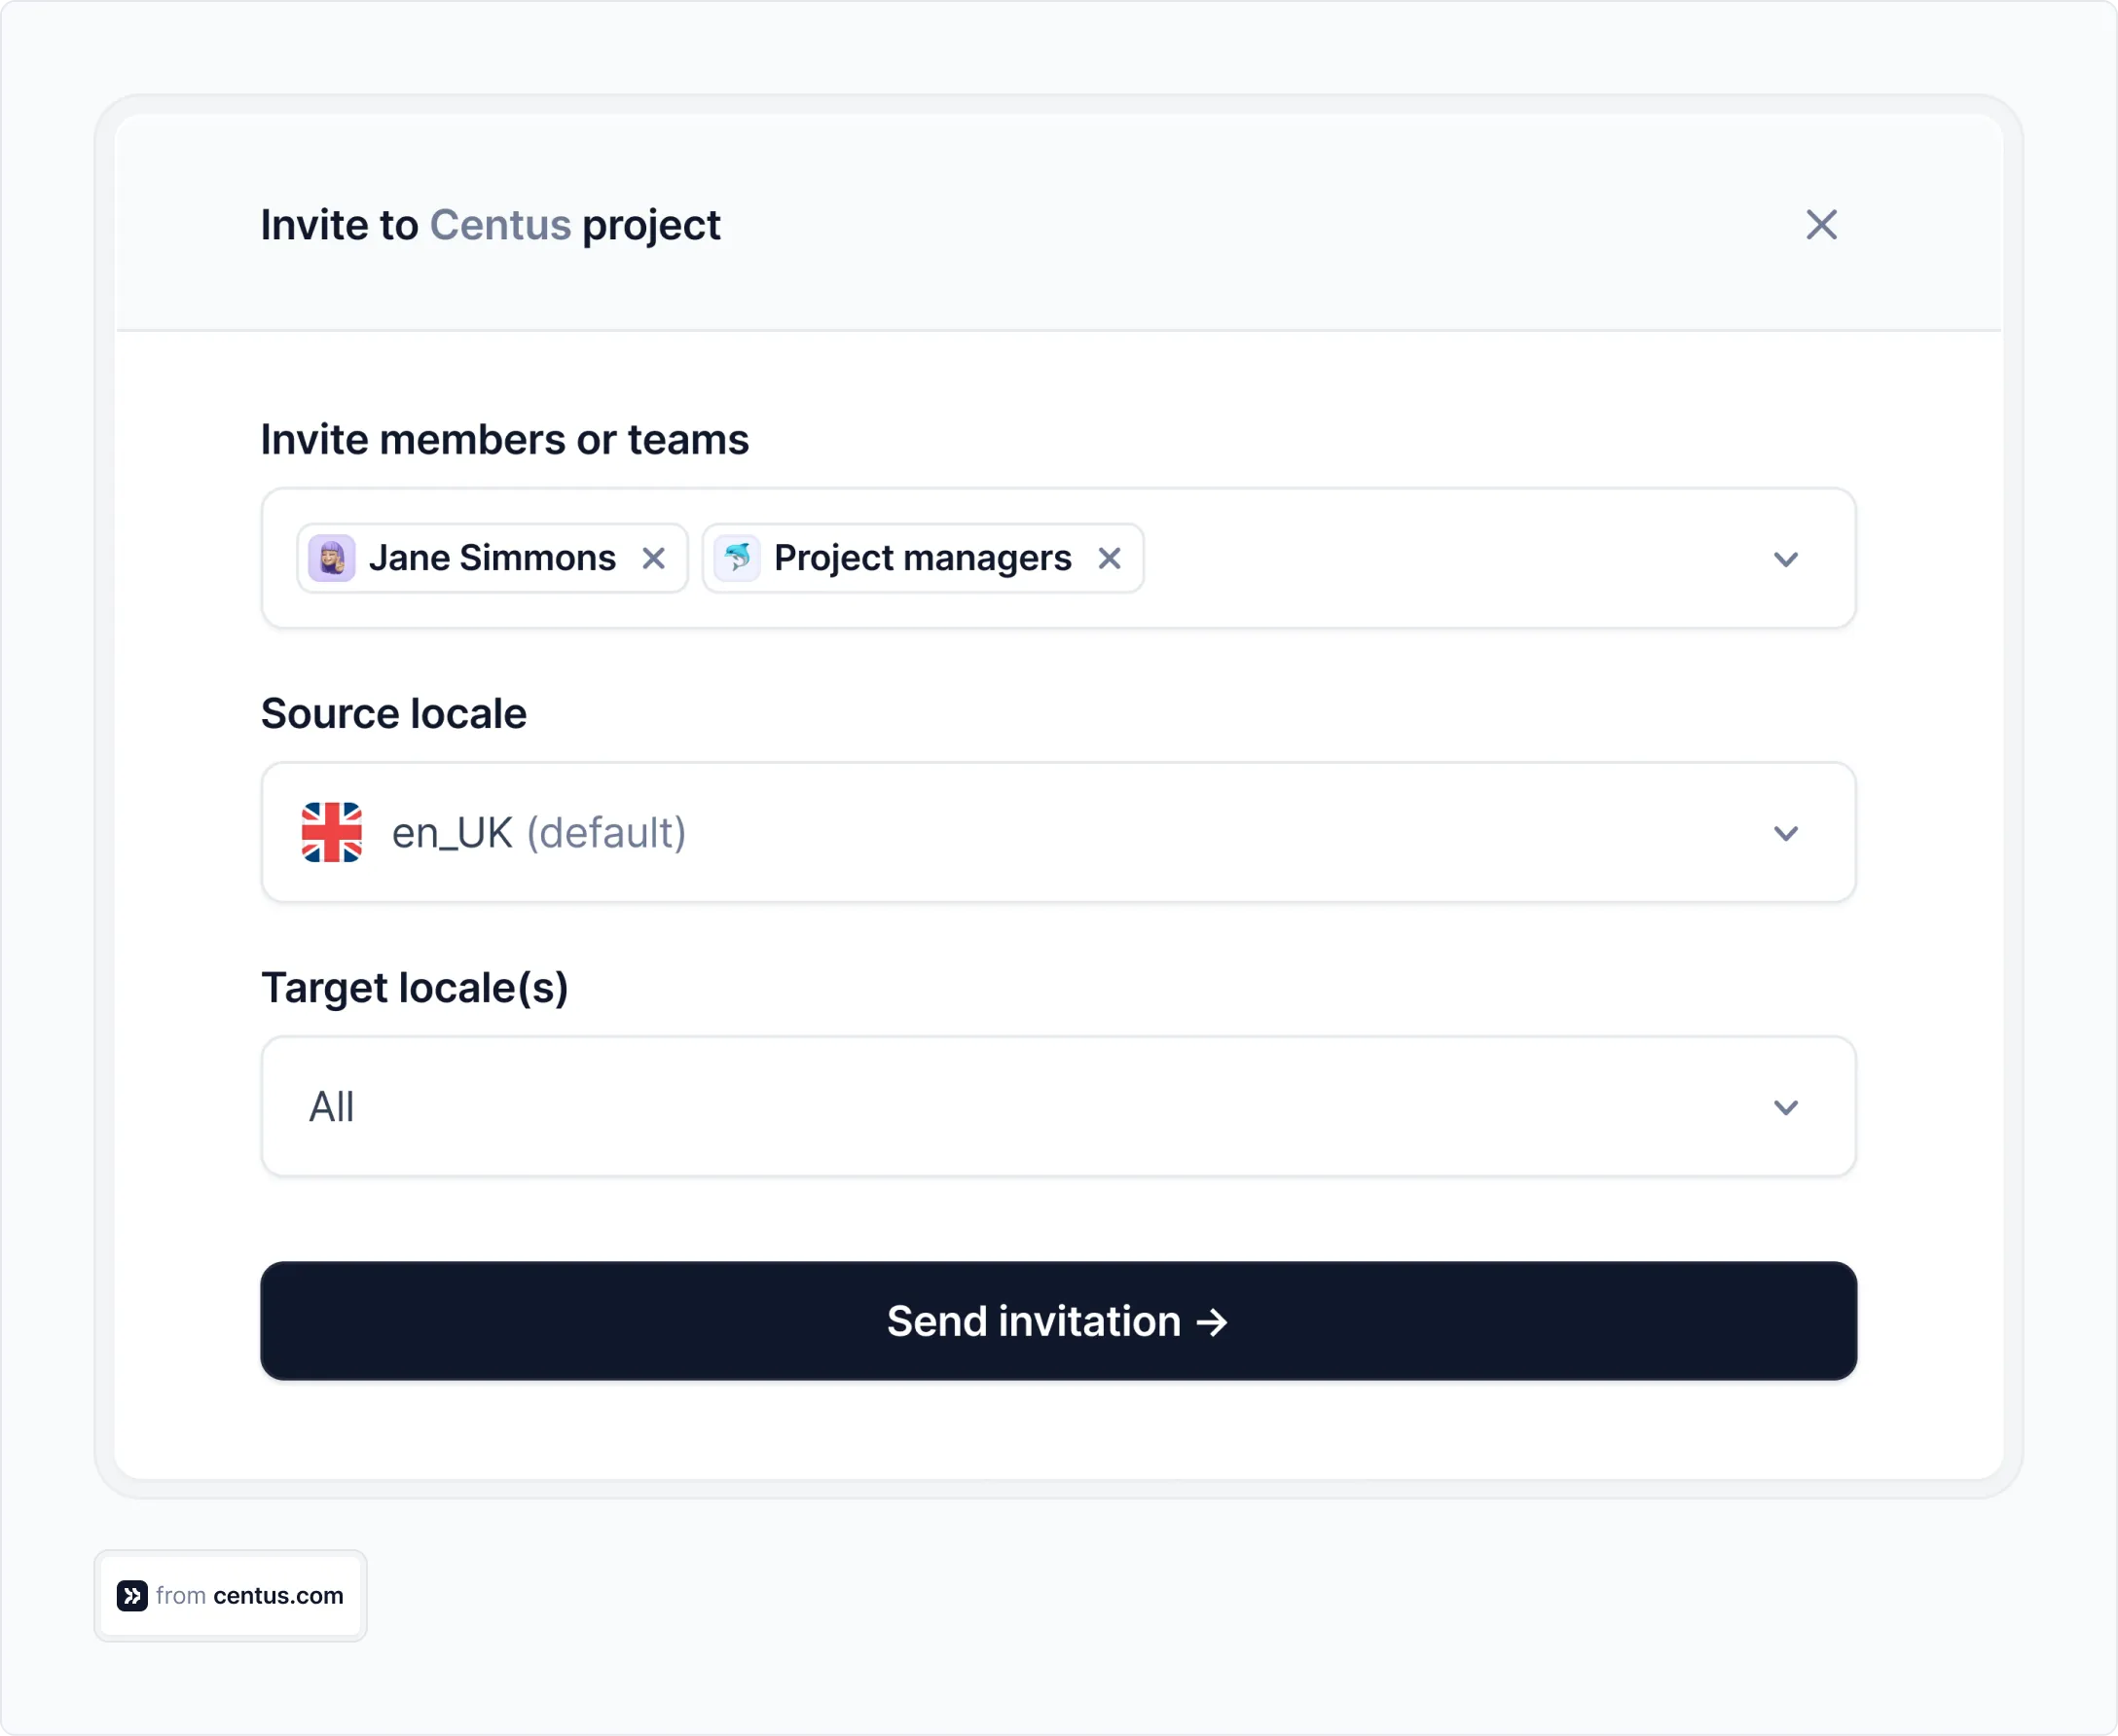
Task: Open the Target locale(s) dropdown showing All
Action: coord(1787,1107)
